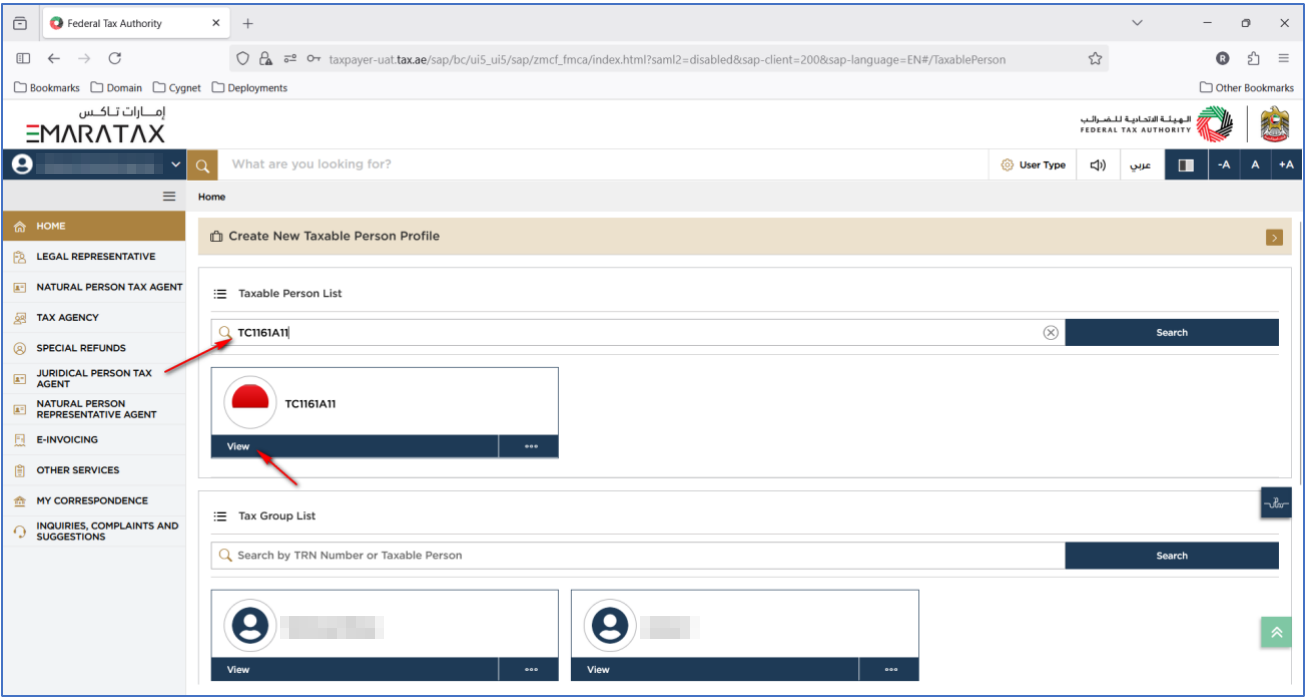Collapse the sidebar with hamburger icon

169,197
